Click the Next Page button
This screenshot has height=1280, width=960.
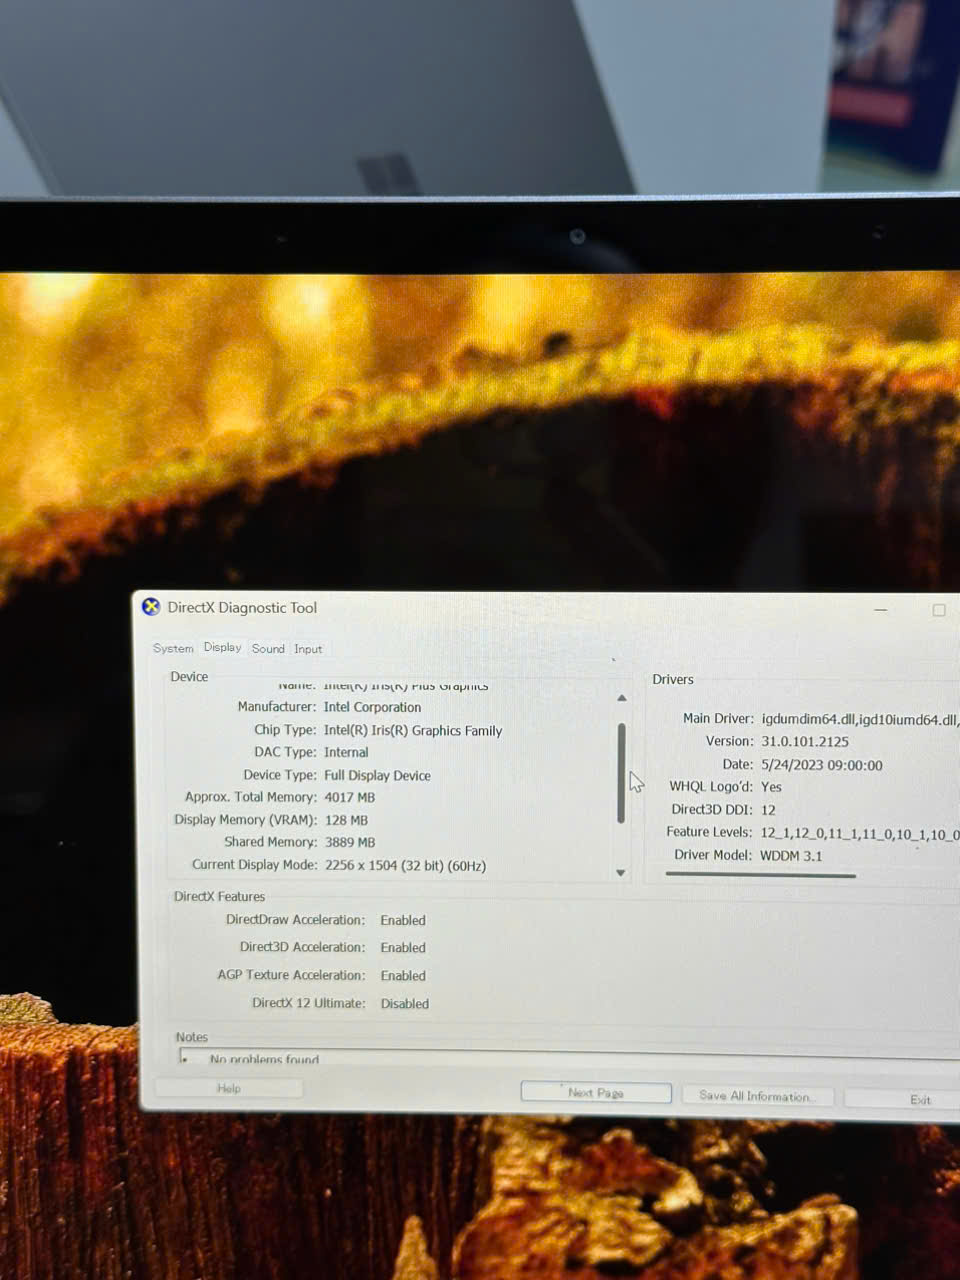[596, 1093]
